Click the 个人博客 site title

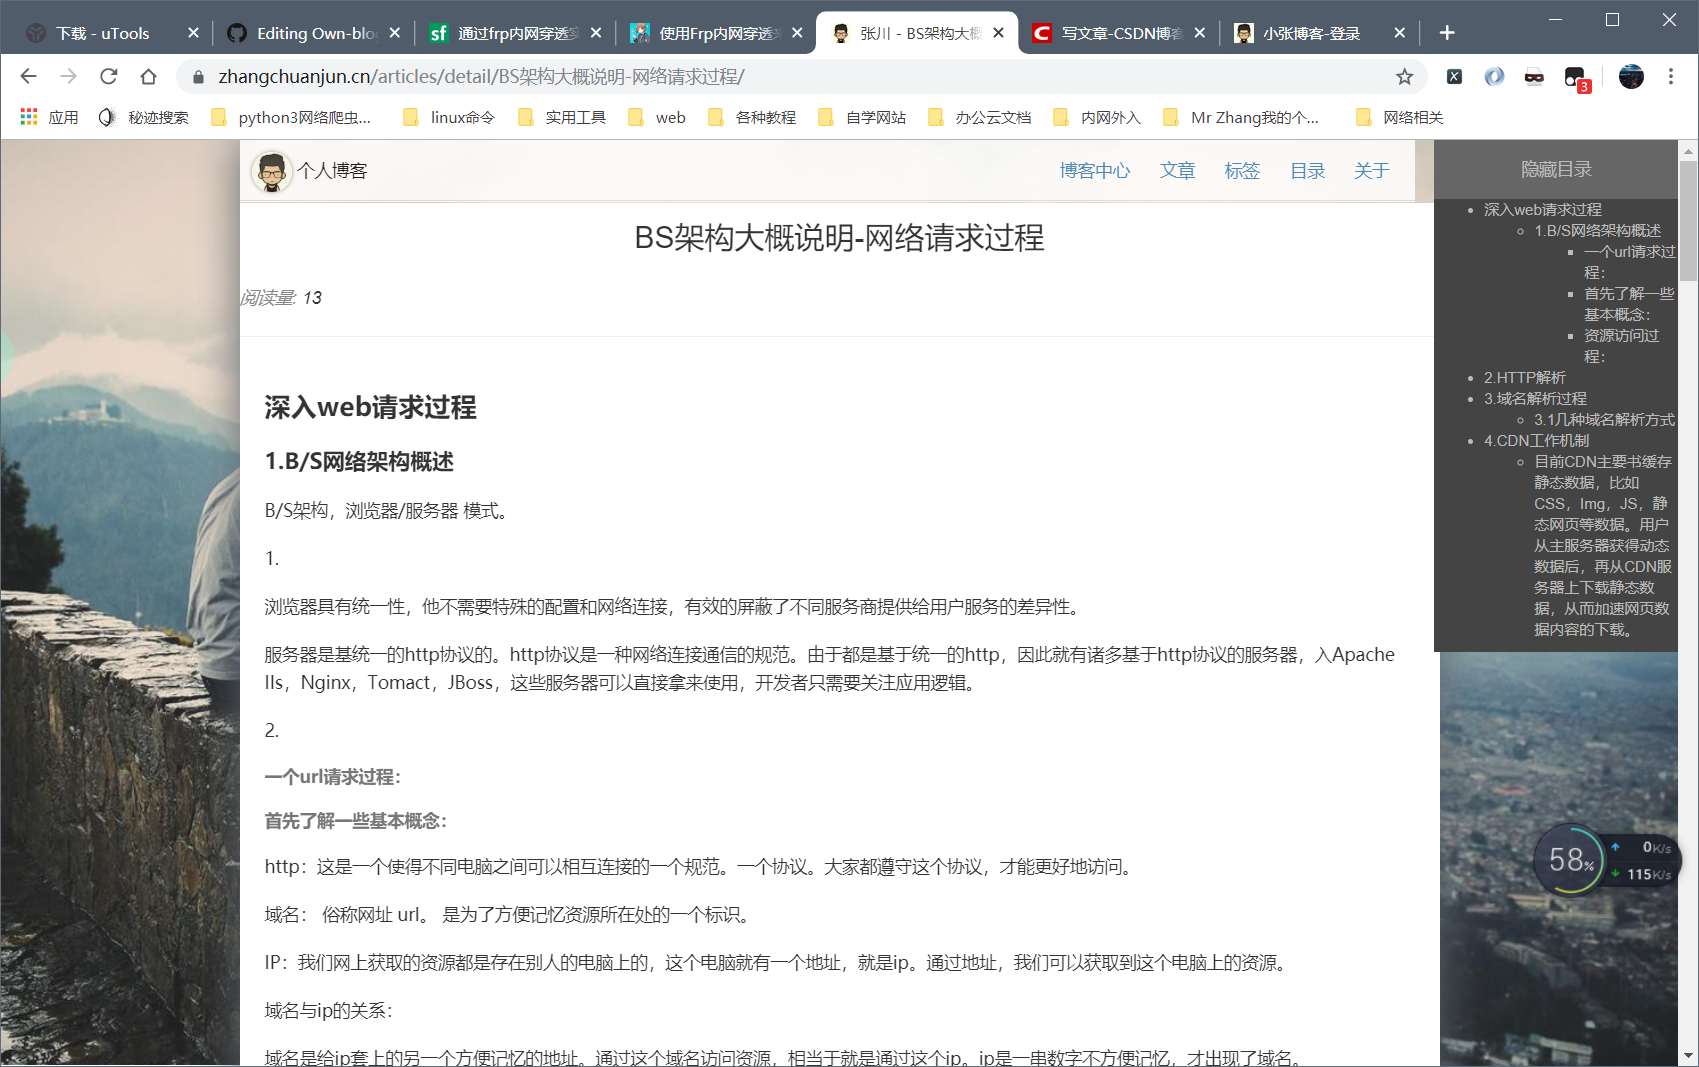(x=332, y=171)
